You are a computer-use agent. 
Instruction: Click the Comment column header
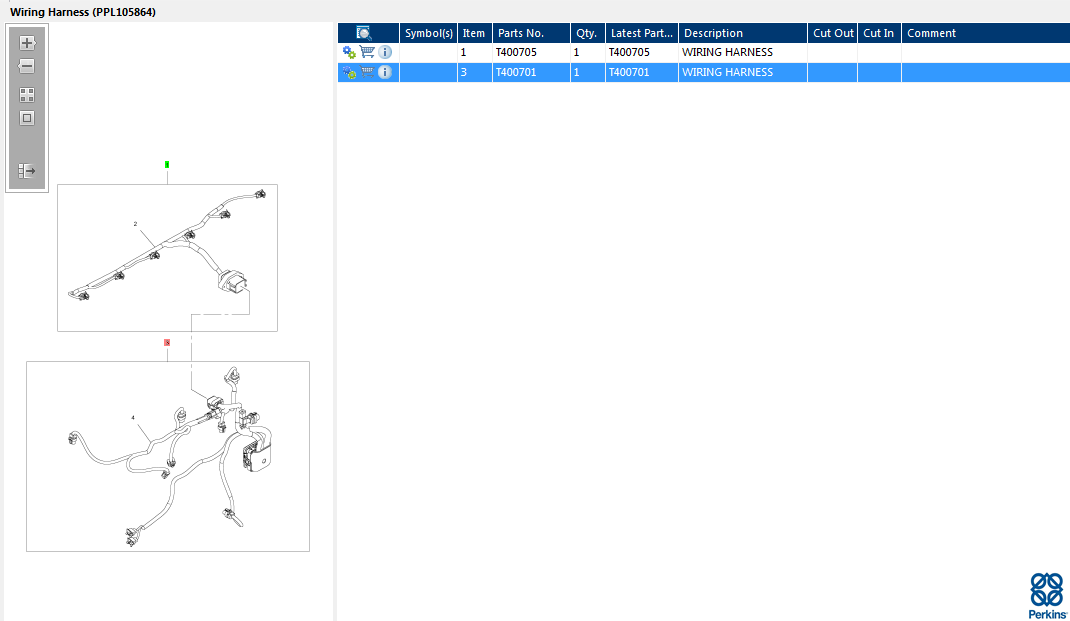(985, 33)
